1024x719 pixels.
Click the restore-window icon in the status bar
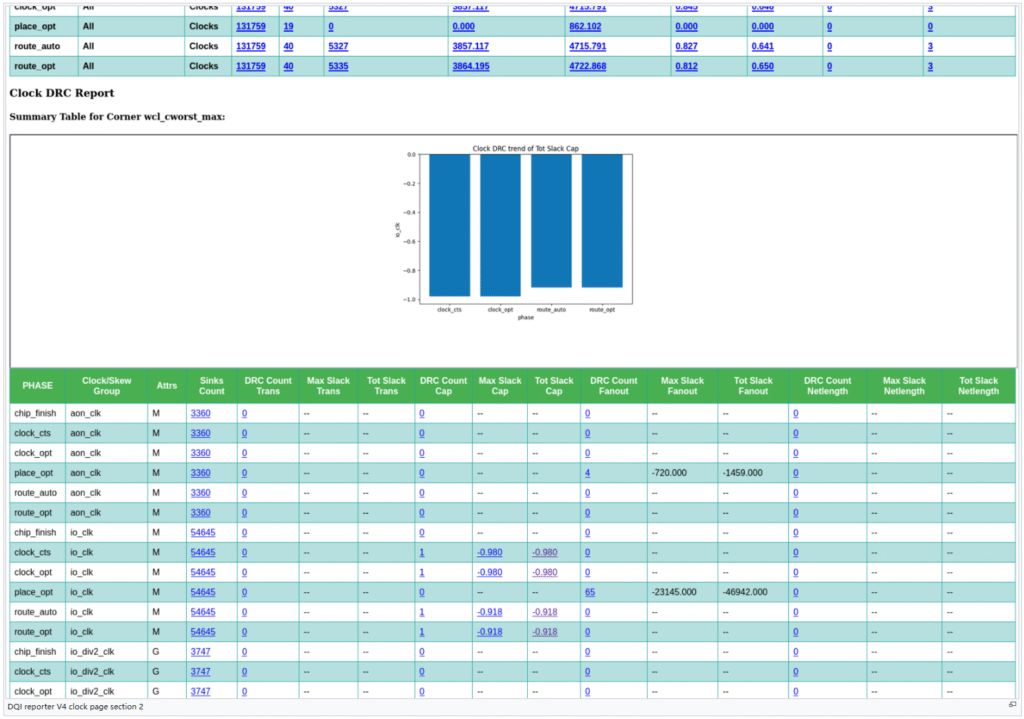pos(1012,706)
